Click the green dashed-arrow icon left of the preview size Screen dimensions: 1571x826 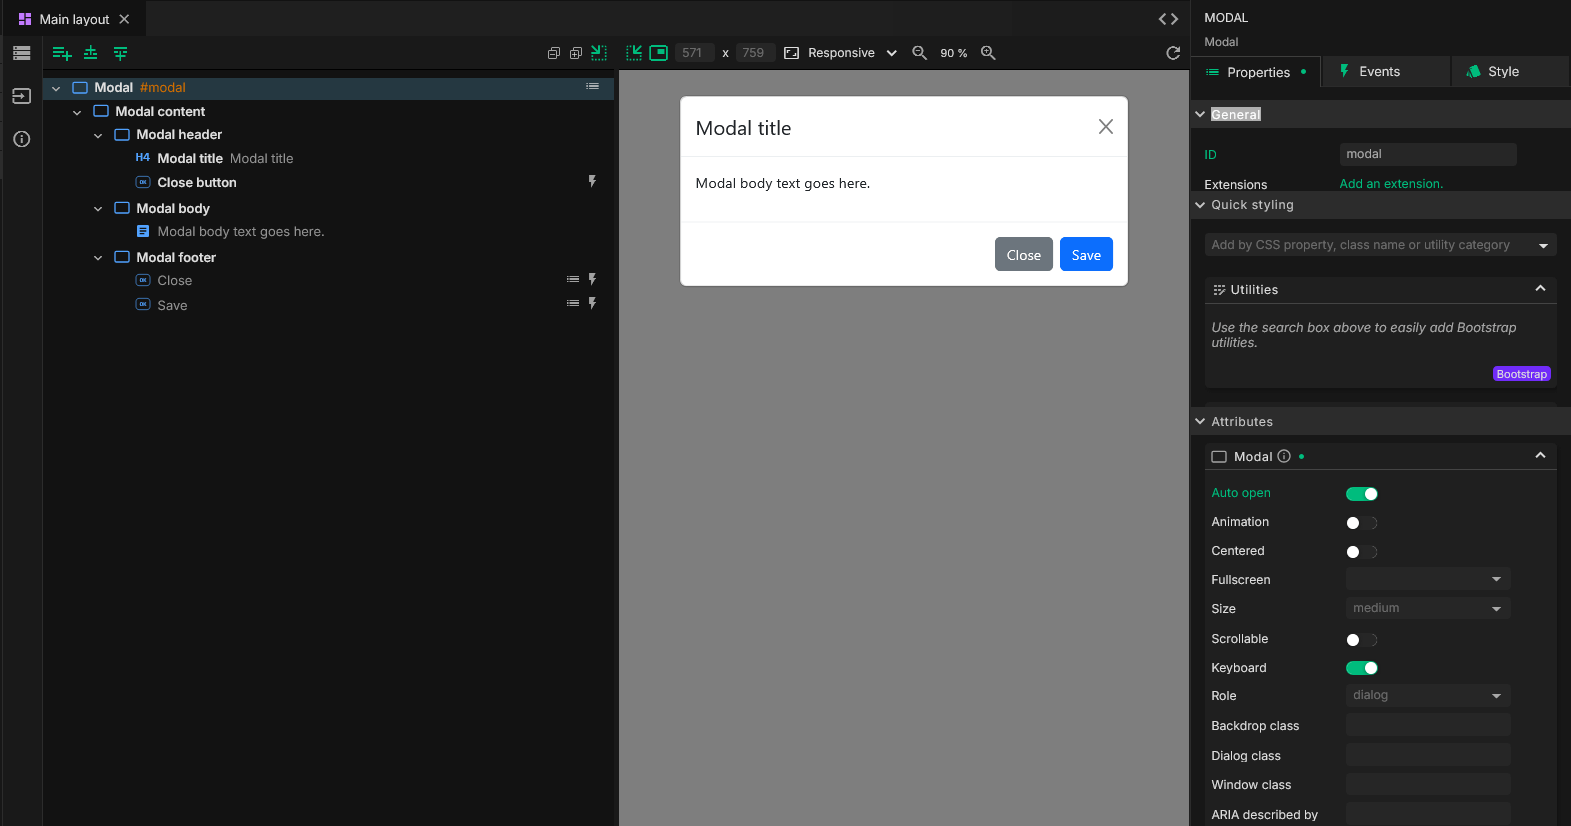(634, 53)
